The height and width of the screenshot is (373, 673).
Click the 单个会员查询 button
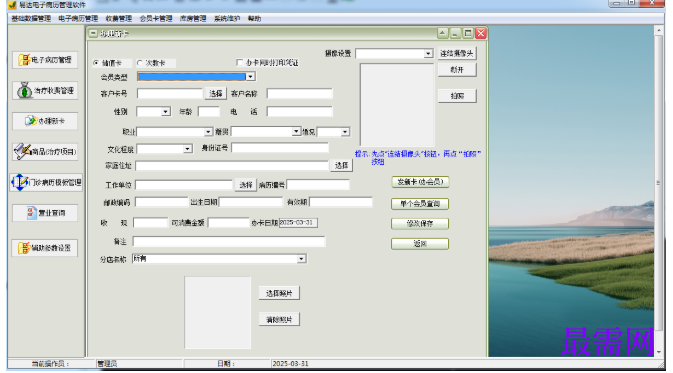(420, 204)
